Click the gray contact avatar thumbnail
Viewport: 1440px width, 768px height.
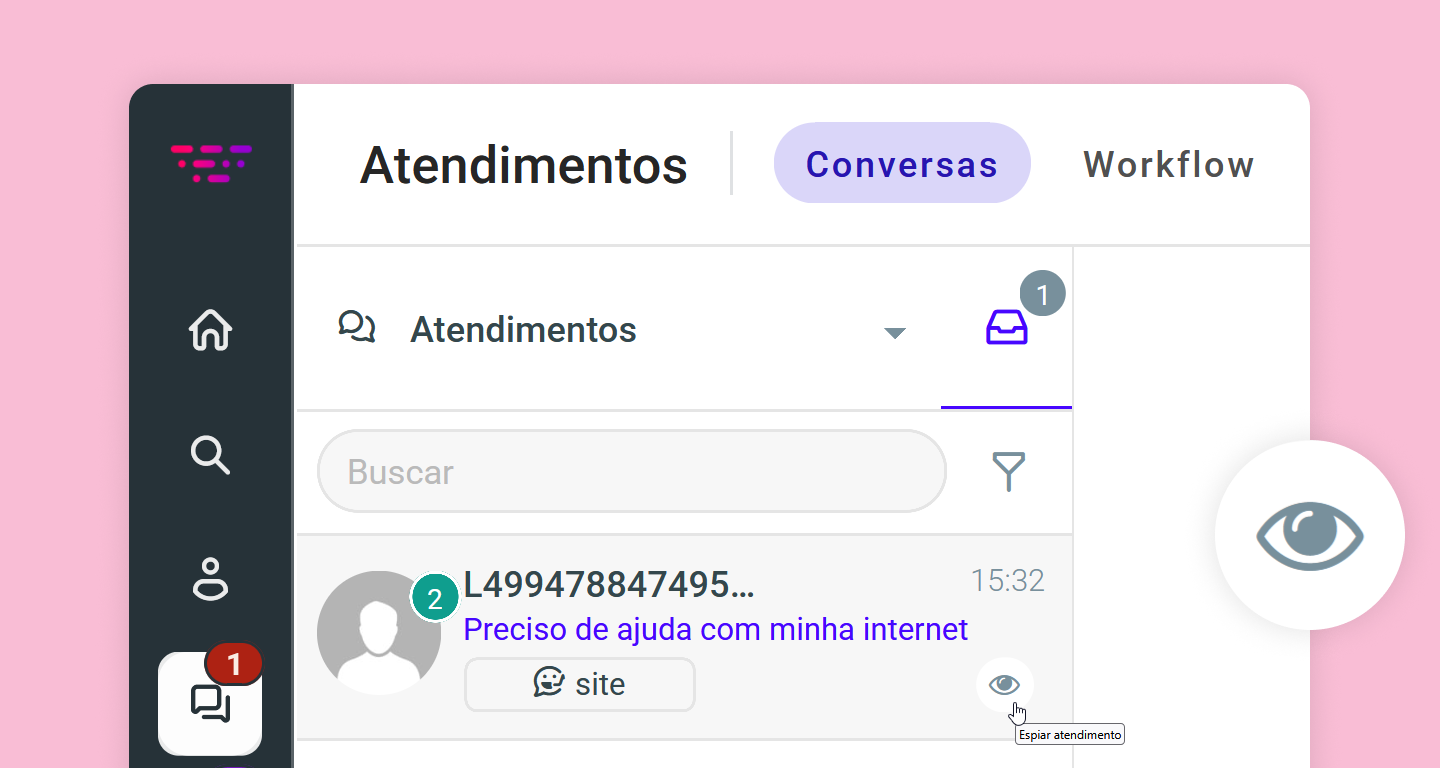click(x=379, y=633)
